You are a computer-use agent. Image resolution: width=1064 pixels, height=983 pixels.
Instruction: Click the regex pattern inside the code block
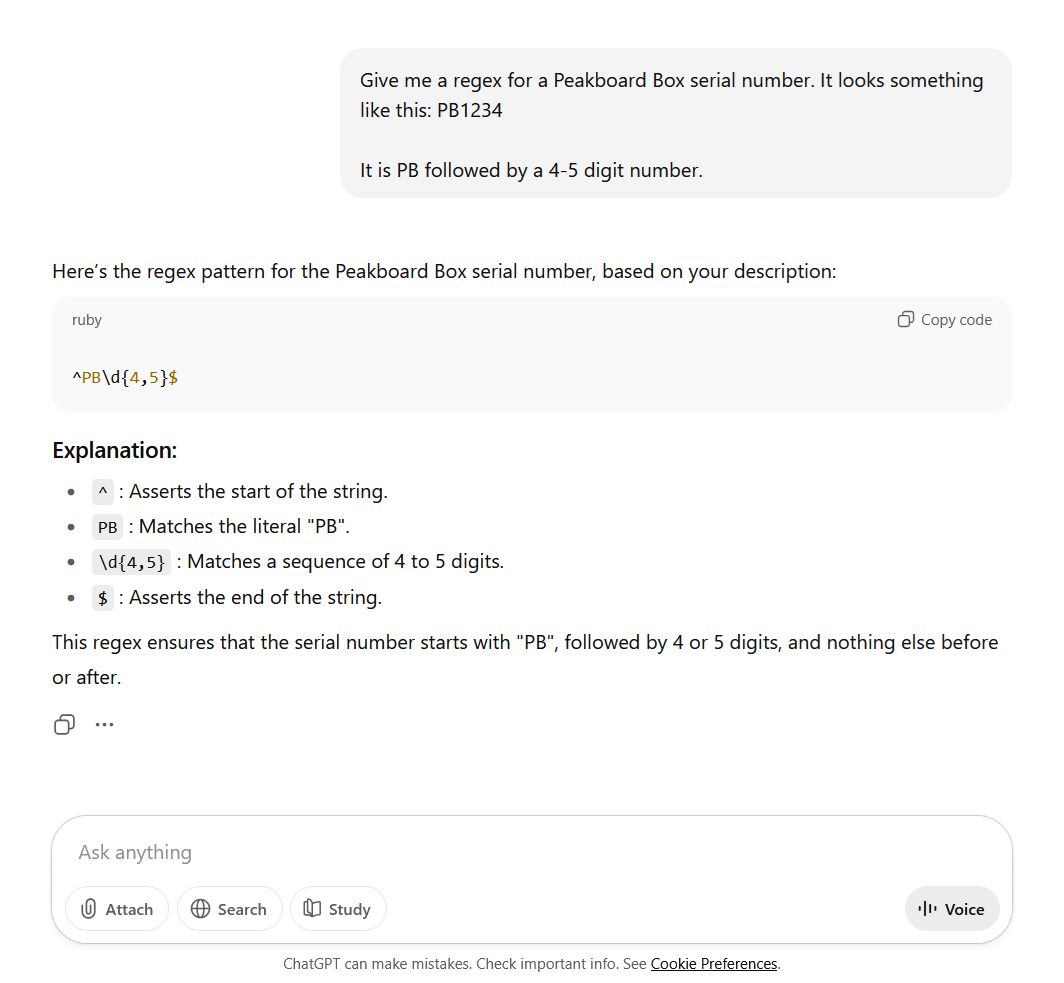click(125, 378)
